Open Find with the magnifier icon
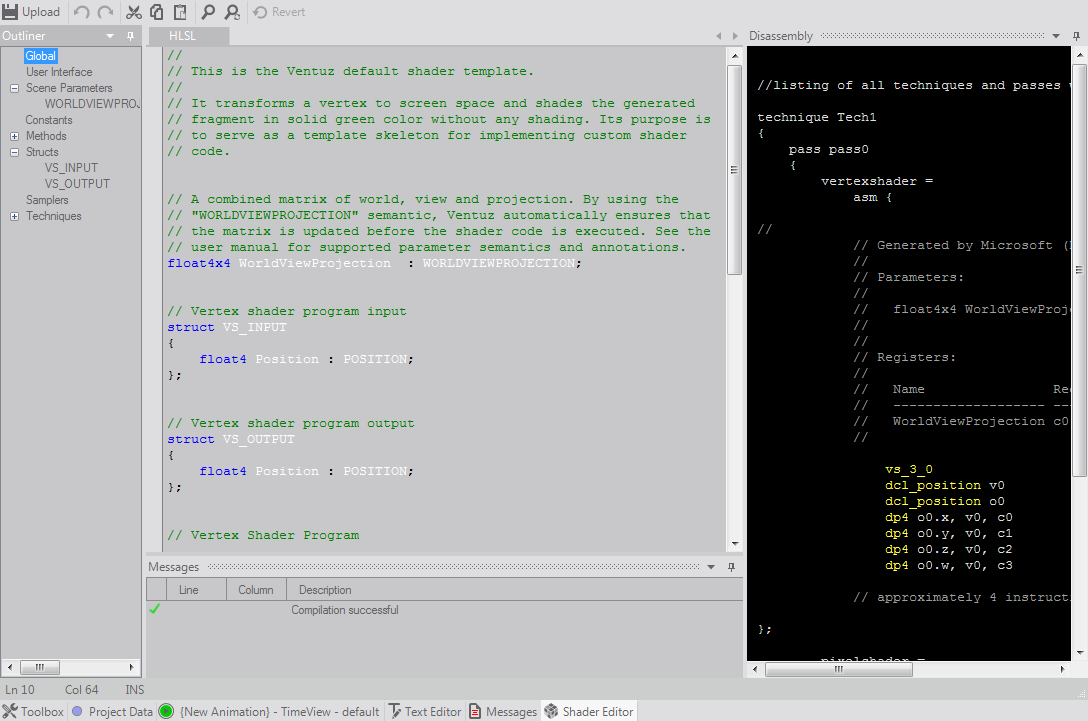The width and height of the screenshot is (1088, 721). pyautogui.click(x=208, y=12)
